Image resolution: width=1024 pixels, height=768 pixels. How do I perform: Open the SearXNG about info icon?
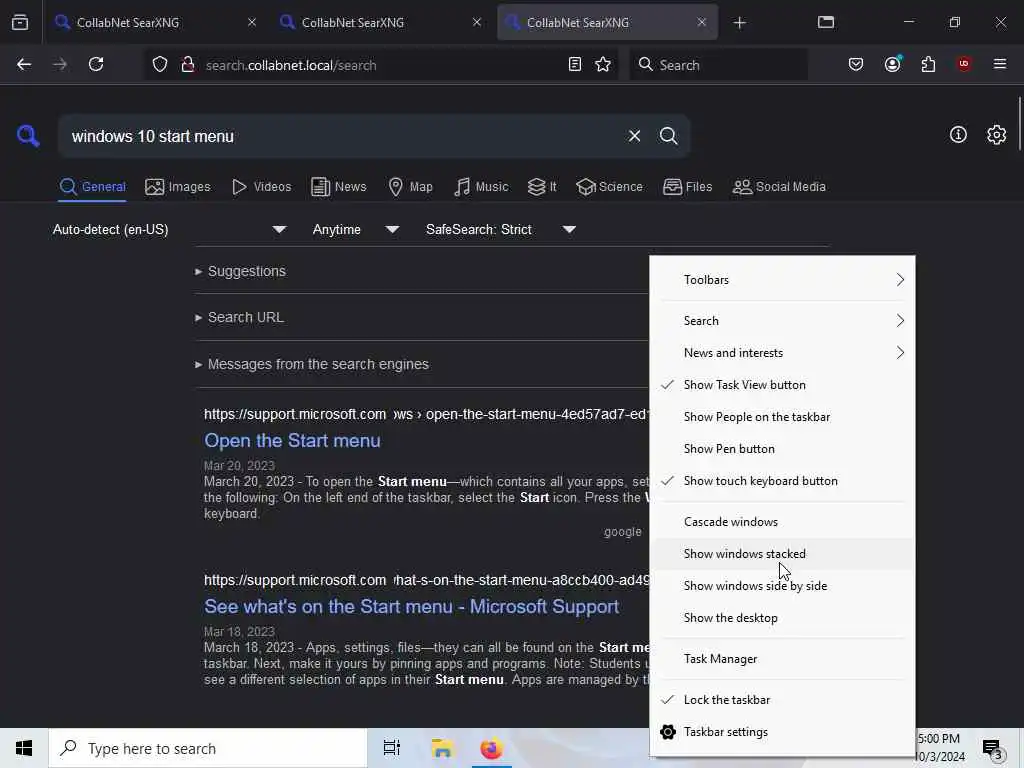pyautogui.click(x=958, y=135)
